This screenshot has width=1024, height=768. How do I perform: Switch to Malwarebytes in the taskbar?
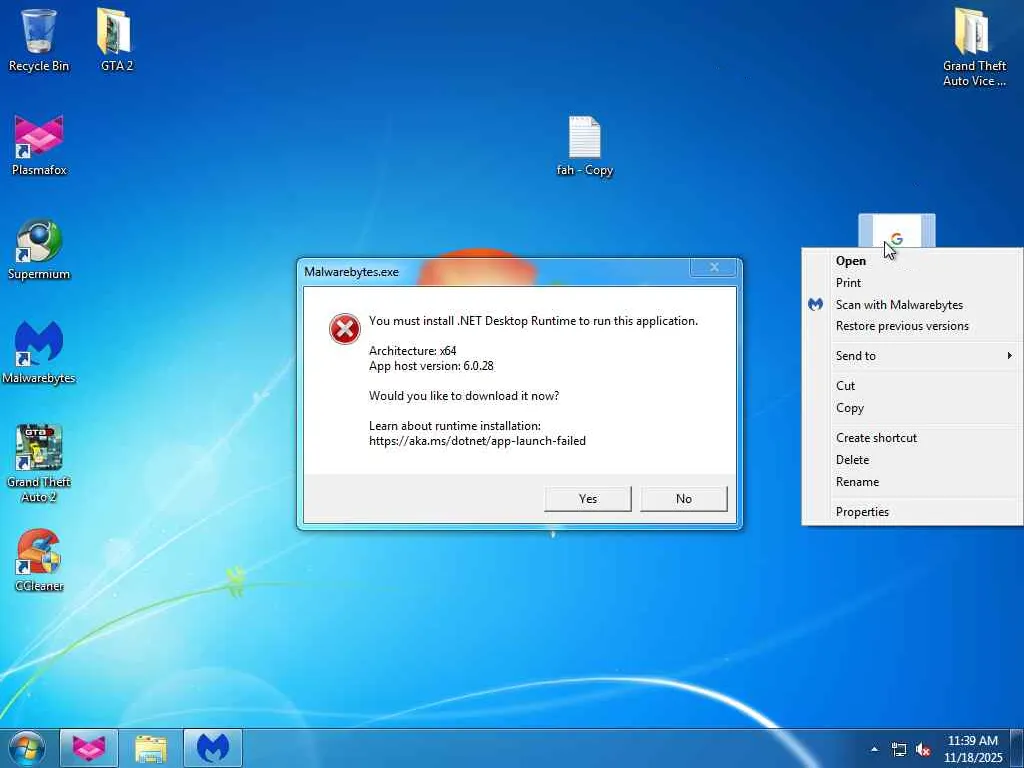(213, 748)
